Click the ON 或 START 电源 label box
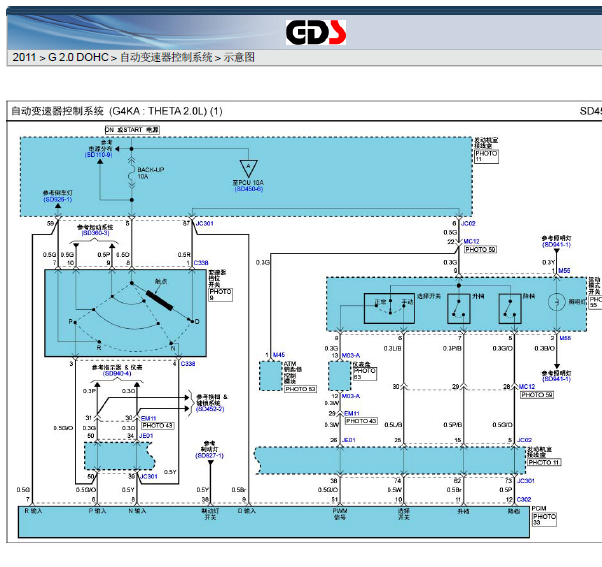The height and width of the screenshot is (567, 602). [132, 130]
